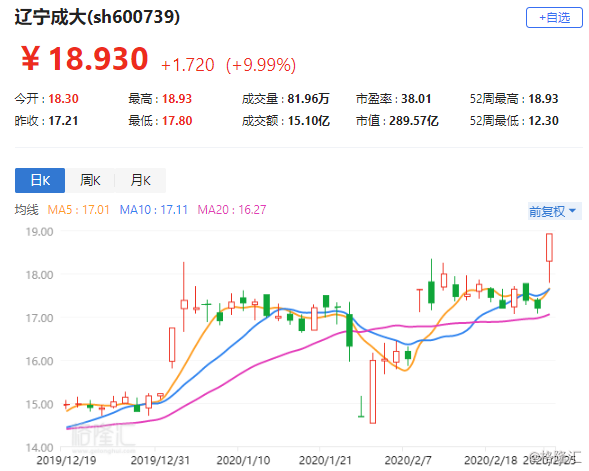Click the 2020/1/10 date axis label
Viewport: 589px width, 471px height.
243,460
